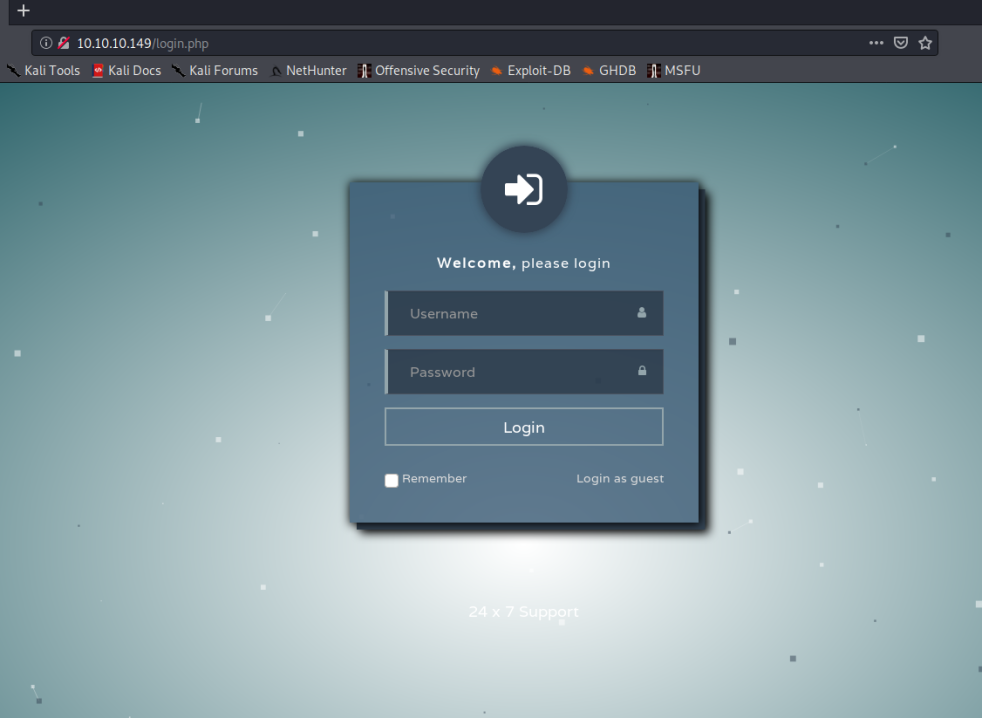
Task: Bookmark this page with the star icon
Action: (925, 43)
